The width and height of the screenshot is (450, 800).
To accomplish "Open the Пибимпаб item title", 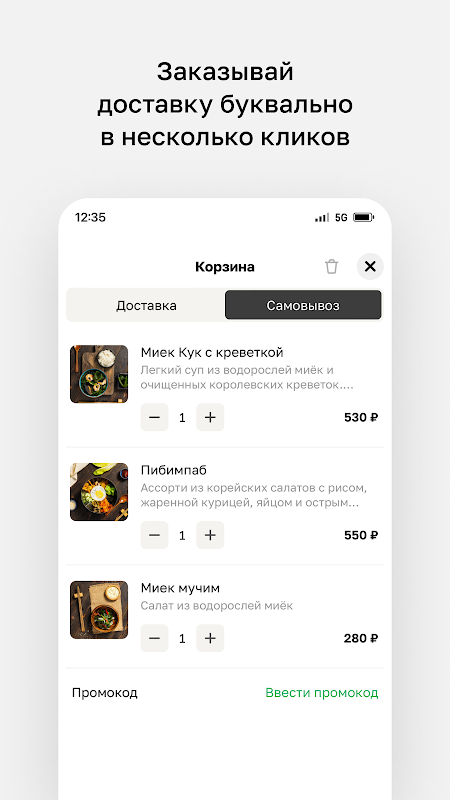I will pyautogui.click(x=173, y=470).
